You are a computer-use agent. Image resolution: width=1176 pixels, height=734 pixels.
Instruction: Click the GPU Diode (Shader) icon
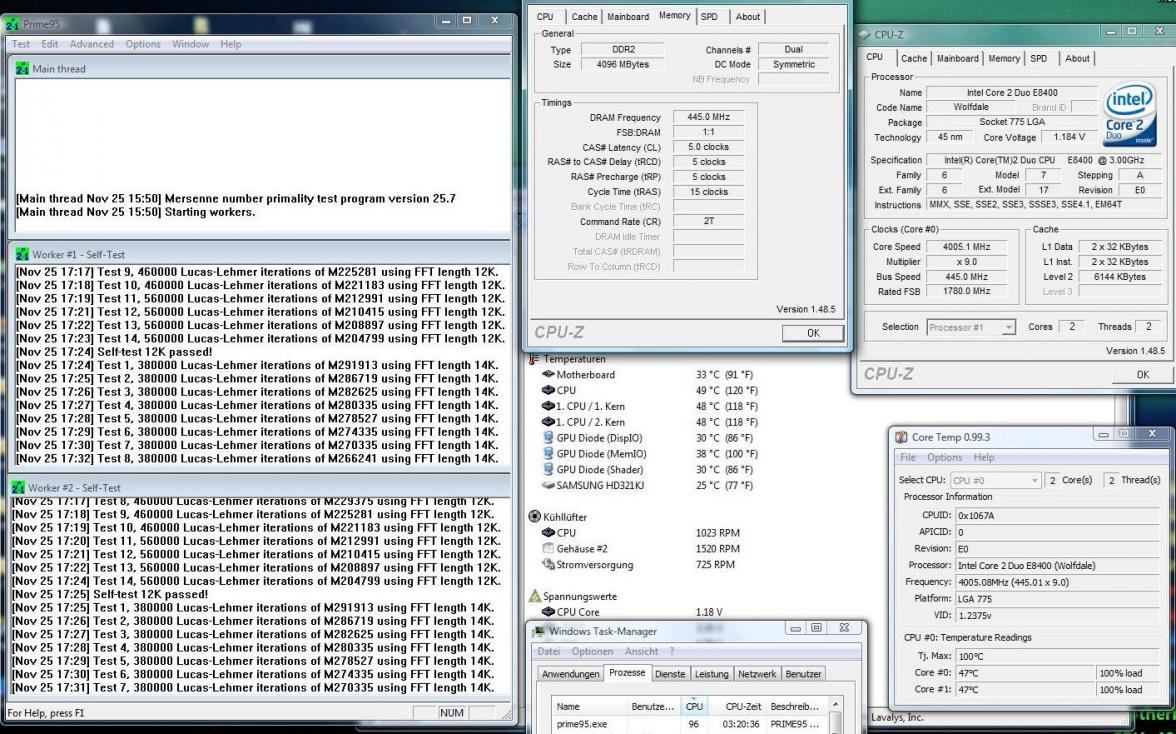[548, 469]
